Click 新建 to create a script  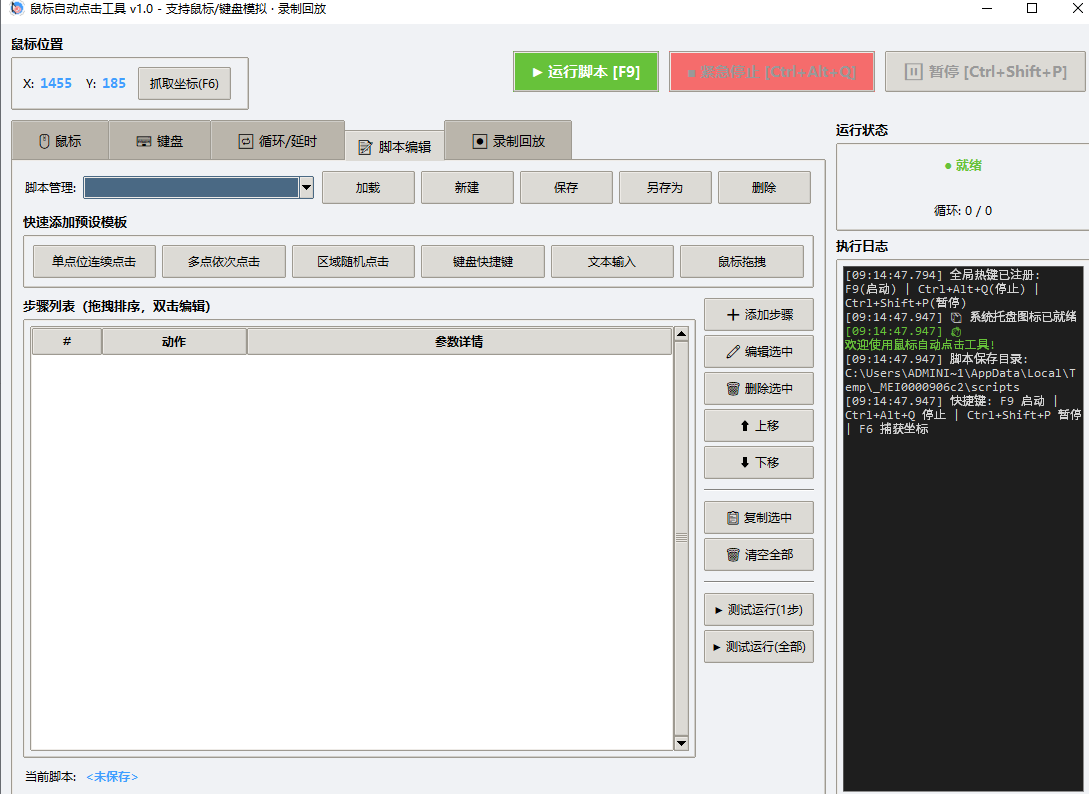click(x=467, y=188)
